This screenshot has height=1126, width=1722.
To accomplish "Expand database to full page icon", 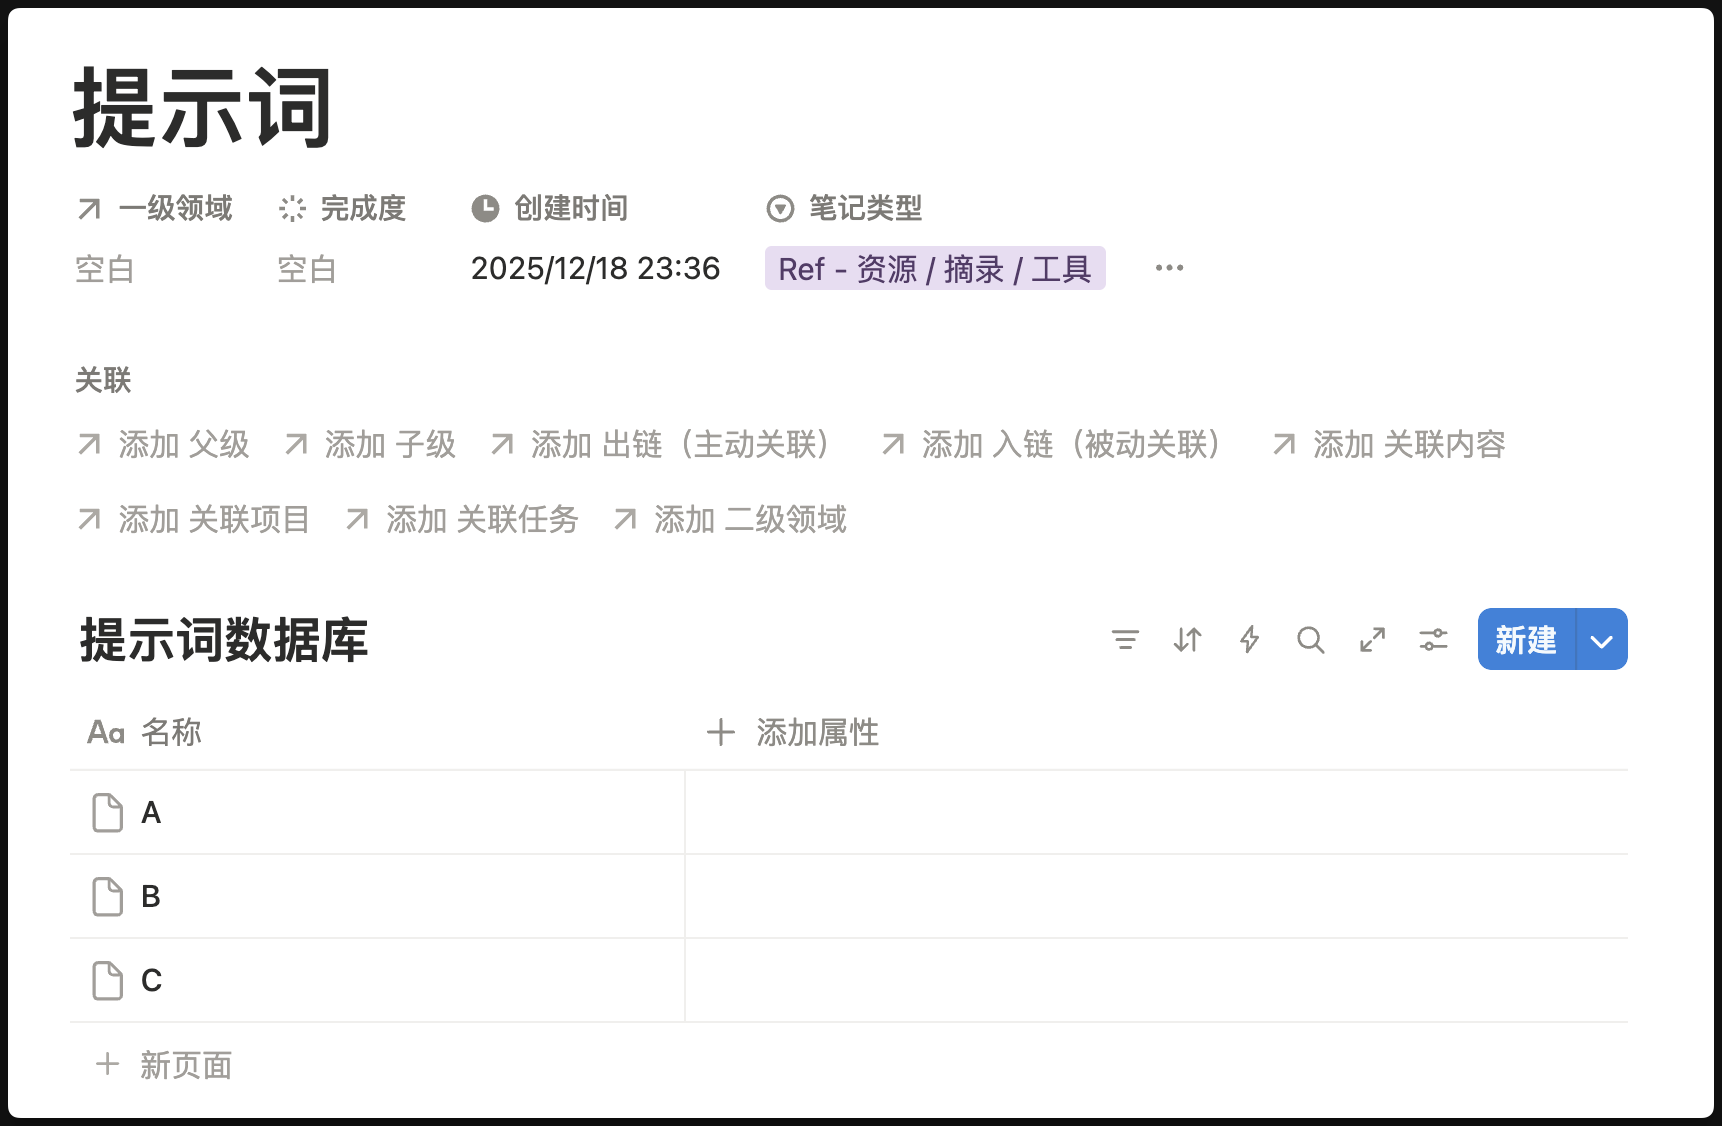I will [x=1372, y=640].
